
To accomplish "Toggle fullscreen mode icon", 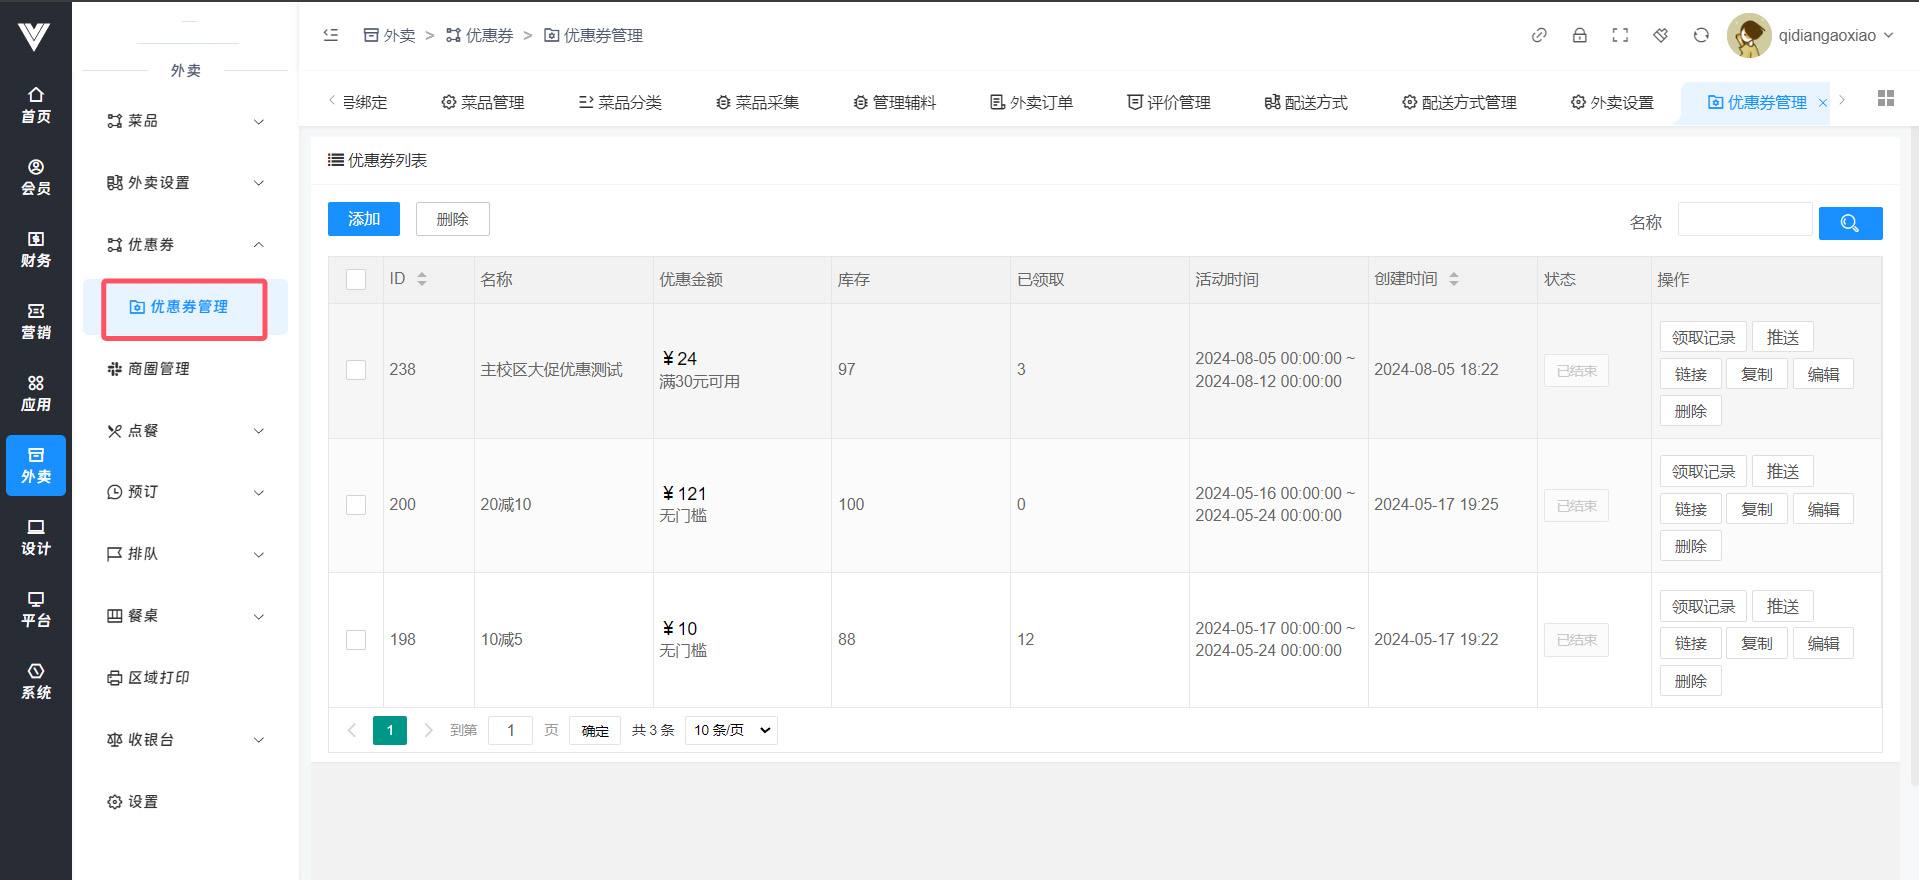I will tap(1620, 35).
